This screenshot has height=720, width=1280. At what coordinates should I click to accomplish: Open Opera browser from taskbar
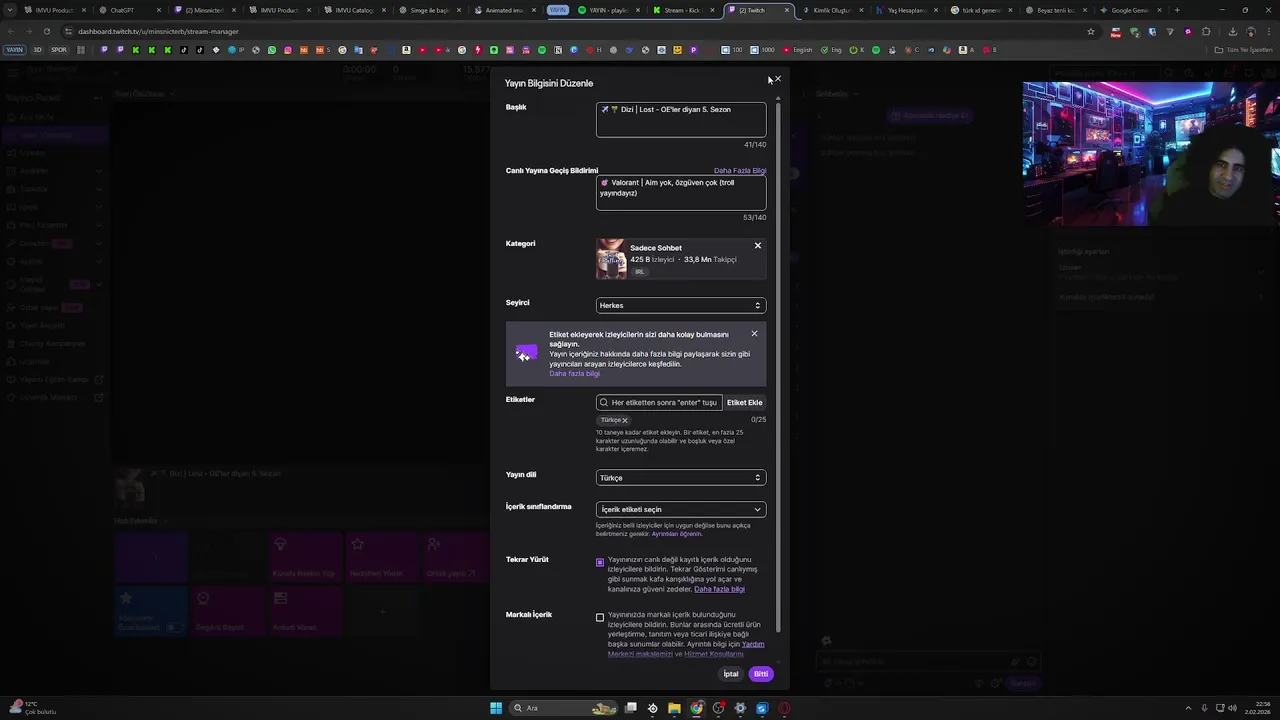click(x=784, y=708)
